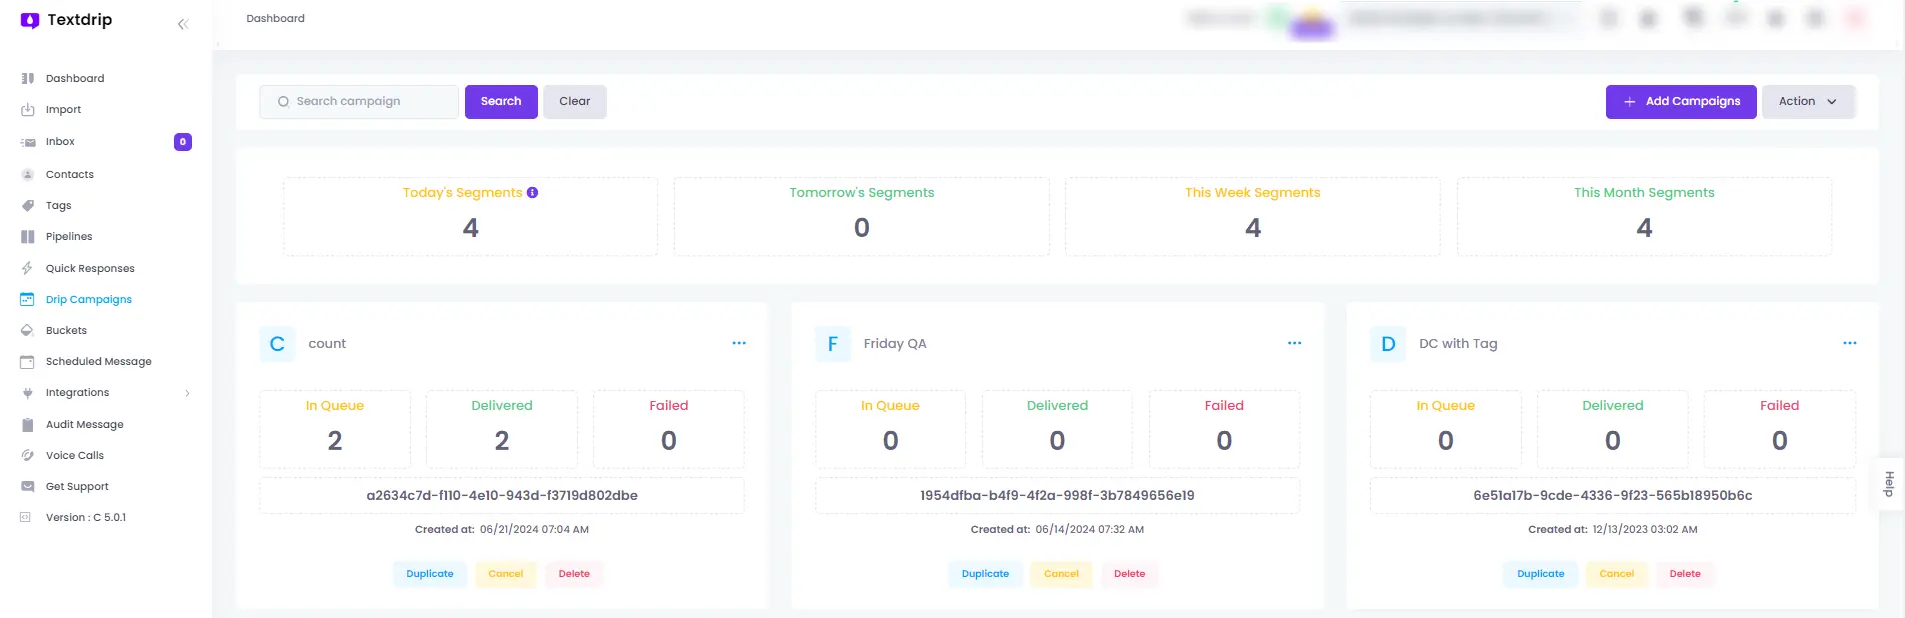
Task: Duplicate the count campaign
Action: point(429,574)
